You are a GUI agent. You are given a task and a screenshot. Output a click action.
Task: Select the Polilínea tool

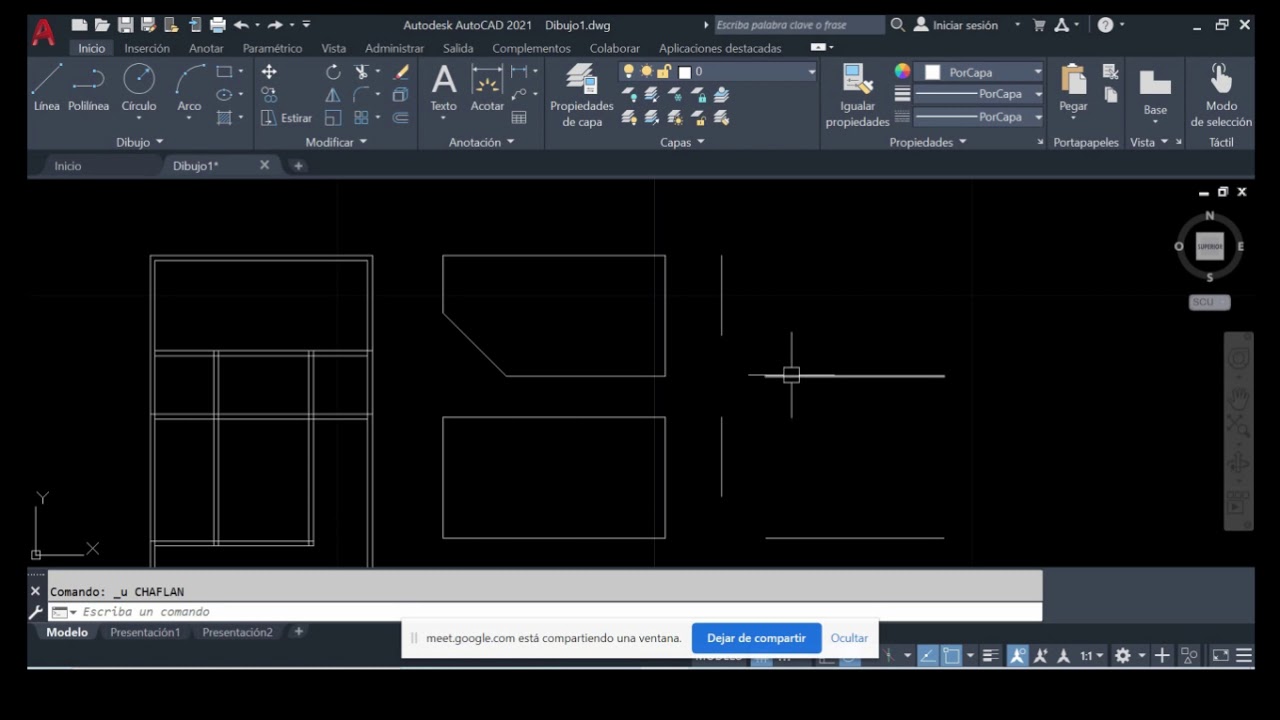[88, 87]
